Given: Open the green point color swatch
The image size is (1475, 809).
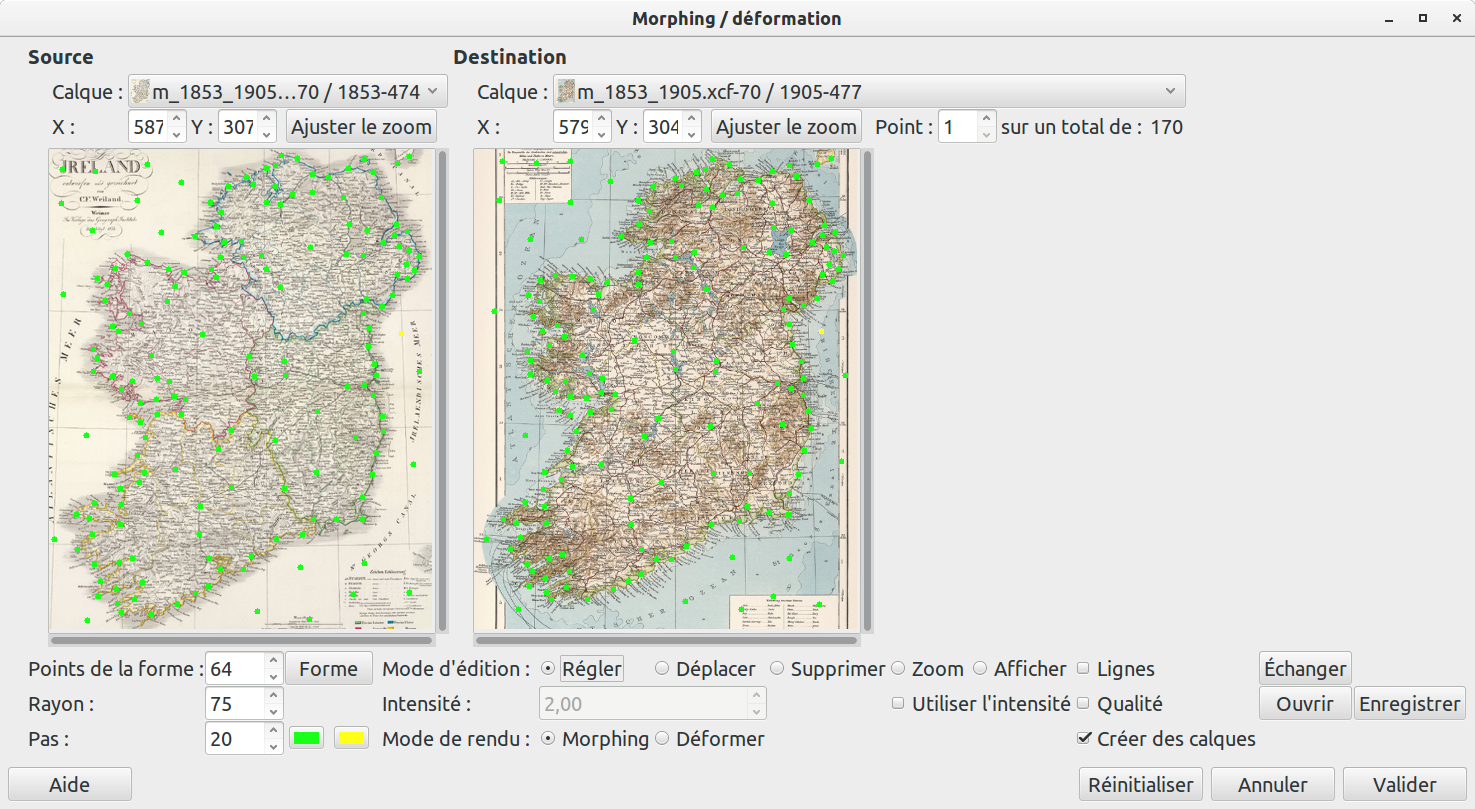Looking at the screenshot, I should coord(307,738).
